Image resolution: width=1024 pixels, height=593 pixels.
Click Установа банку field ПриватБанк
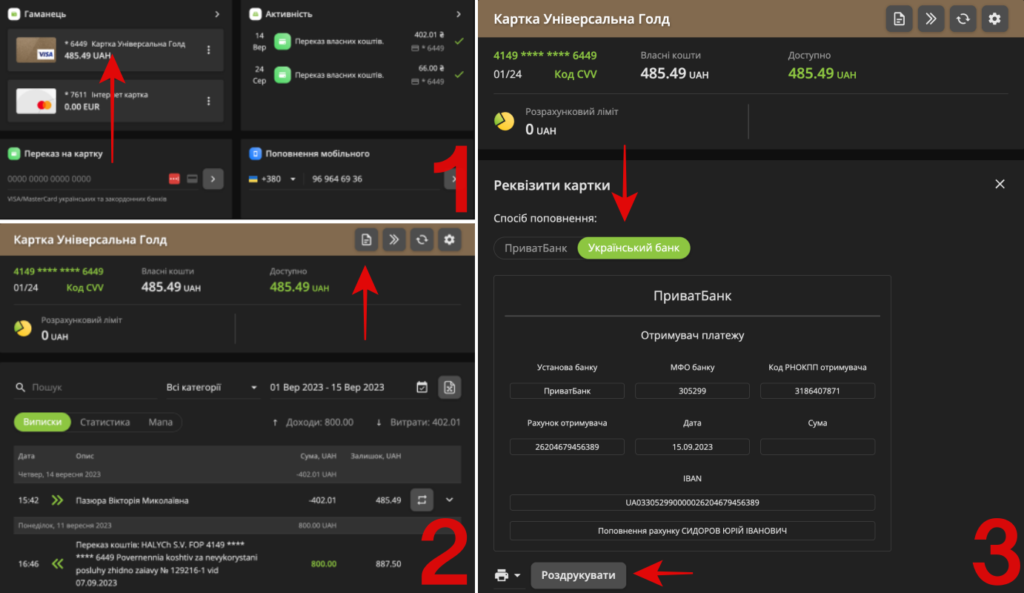(567, 391)
